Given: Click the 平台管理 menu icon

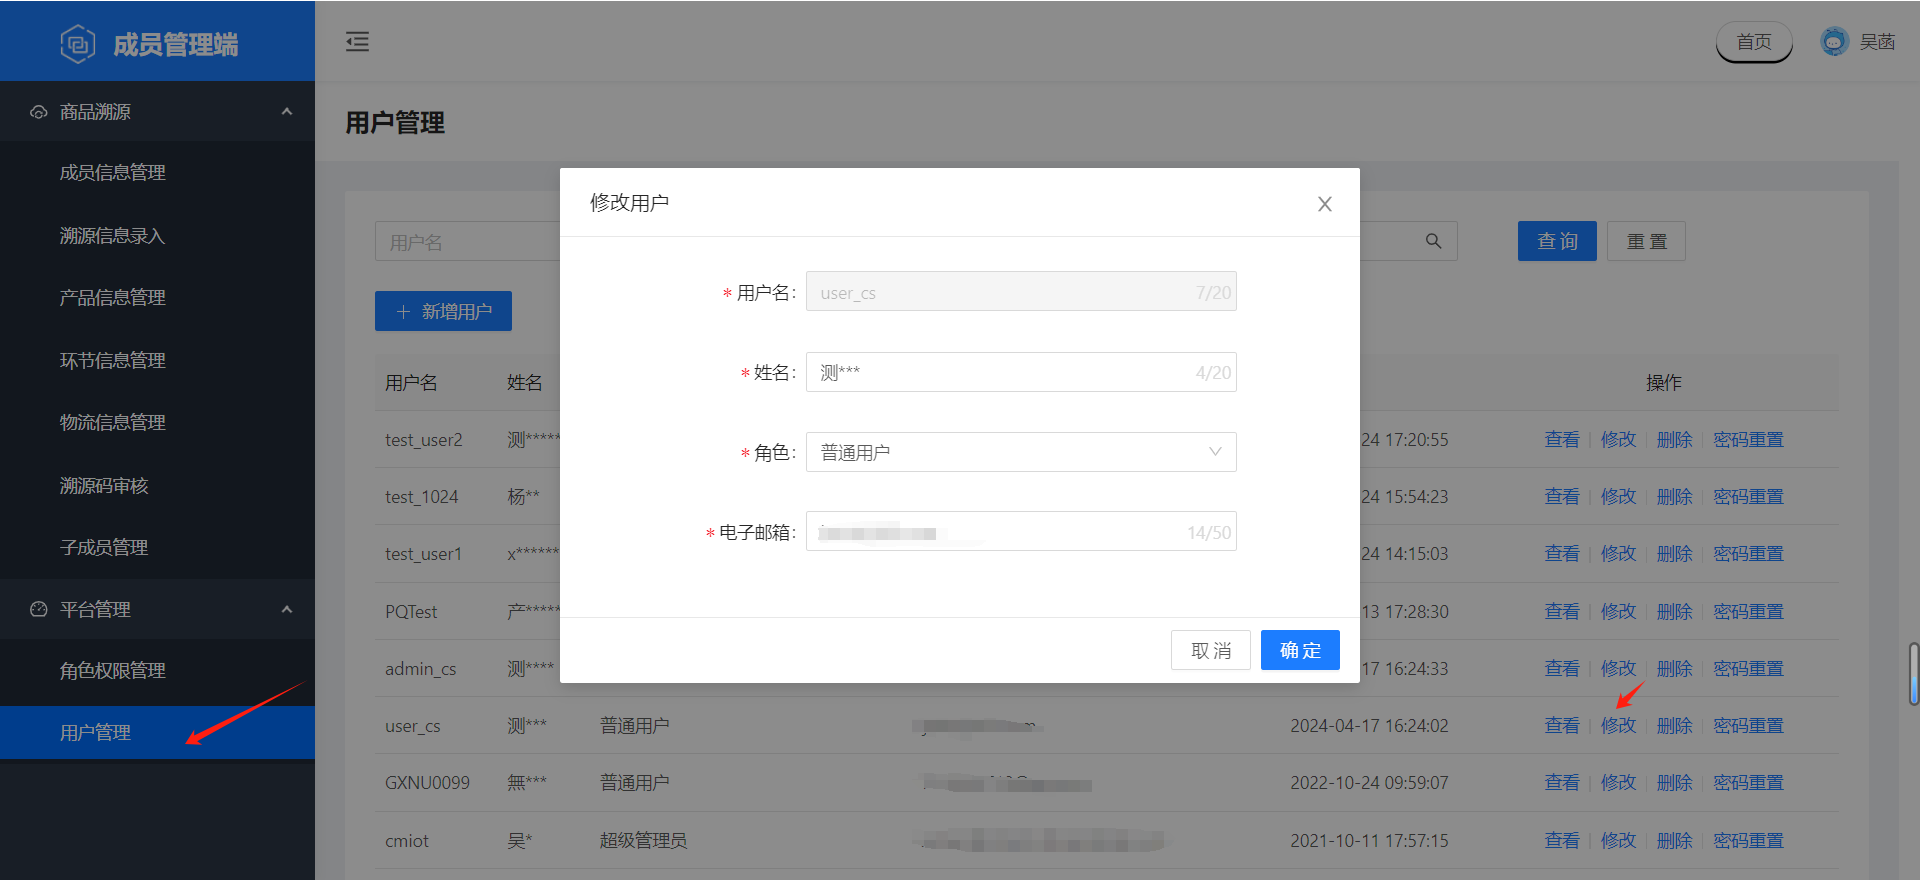Looking at the screenshot, I should click(x=39, y=609).
